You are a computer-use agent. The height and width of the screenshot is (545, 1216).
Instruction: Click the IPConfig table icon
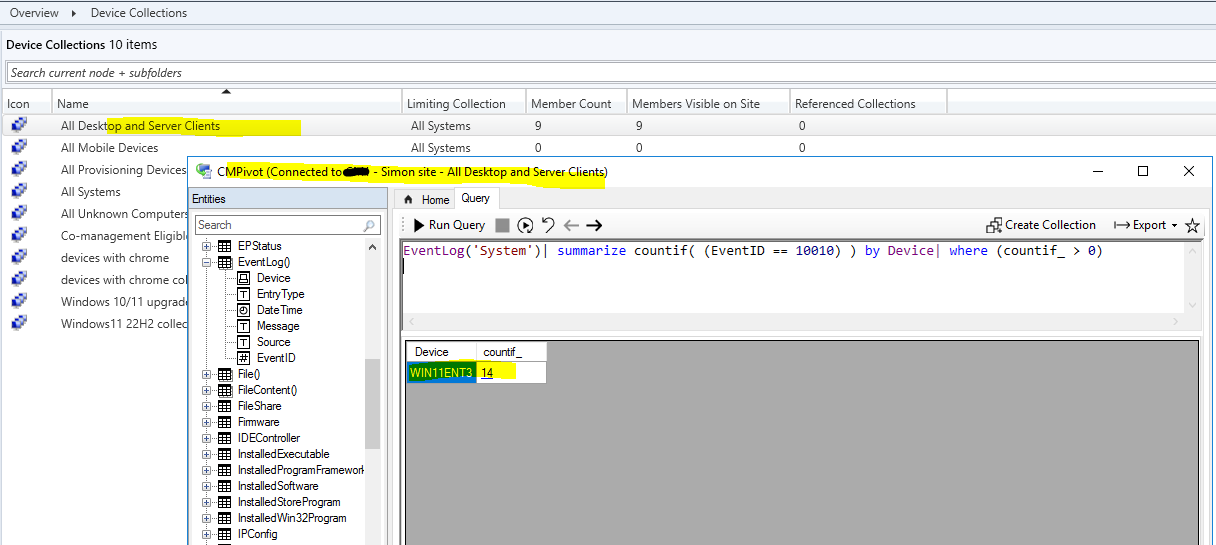point(224,534)
